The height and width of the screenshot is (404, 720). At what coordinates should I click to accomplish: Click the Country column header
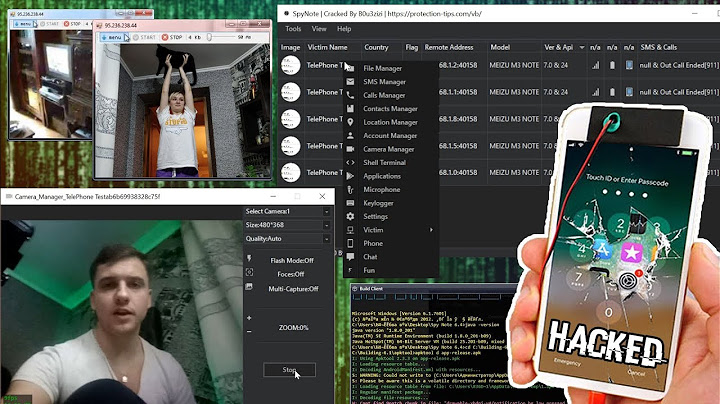(376, 47)
